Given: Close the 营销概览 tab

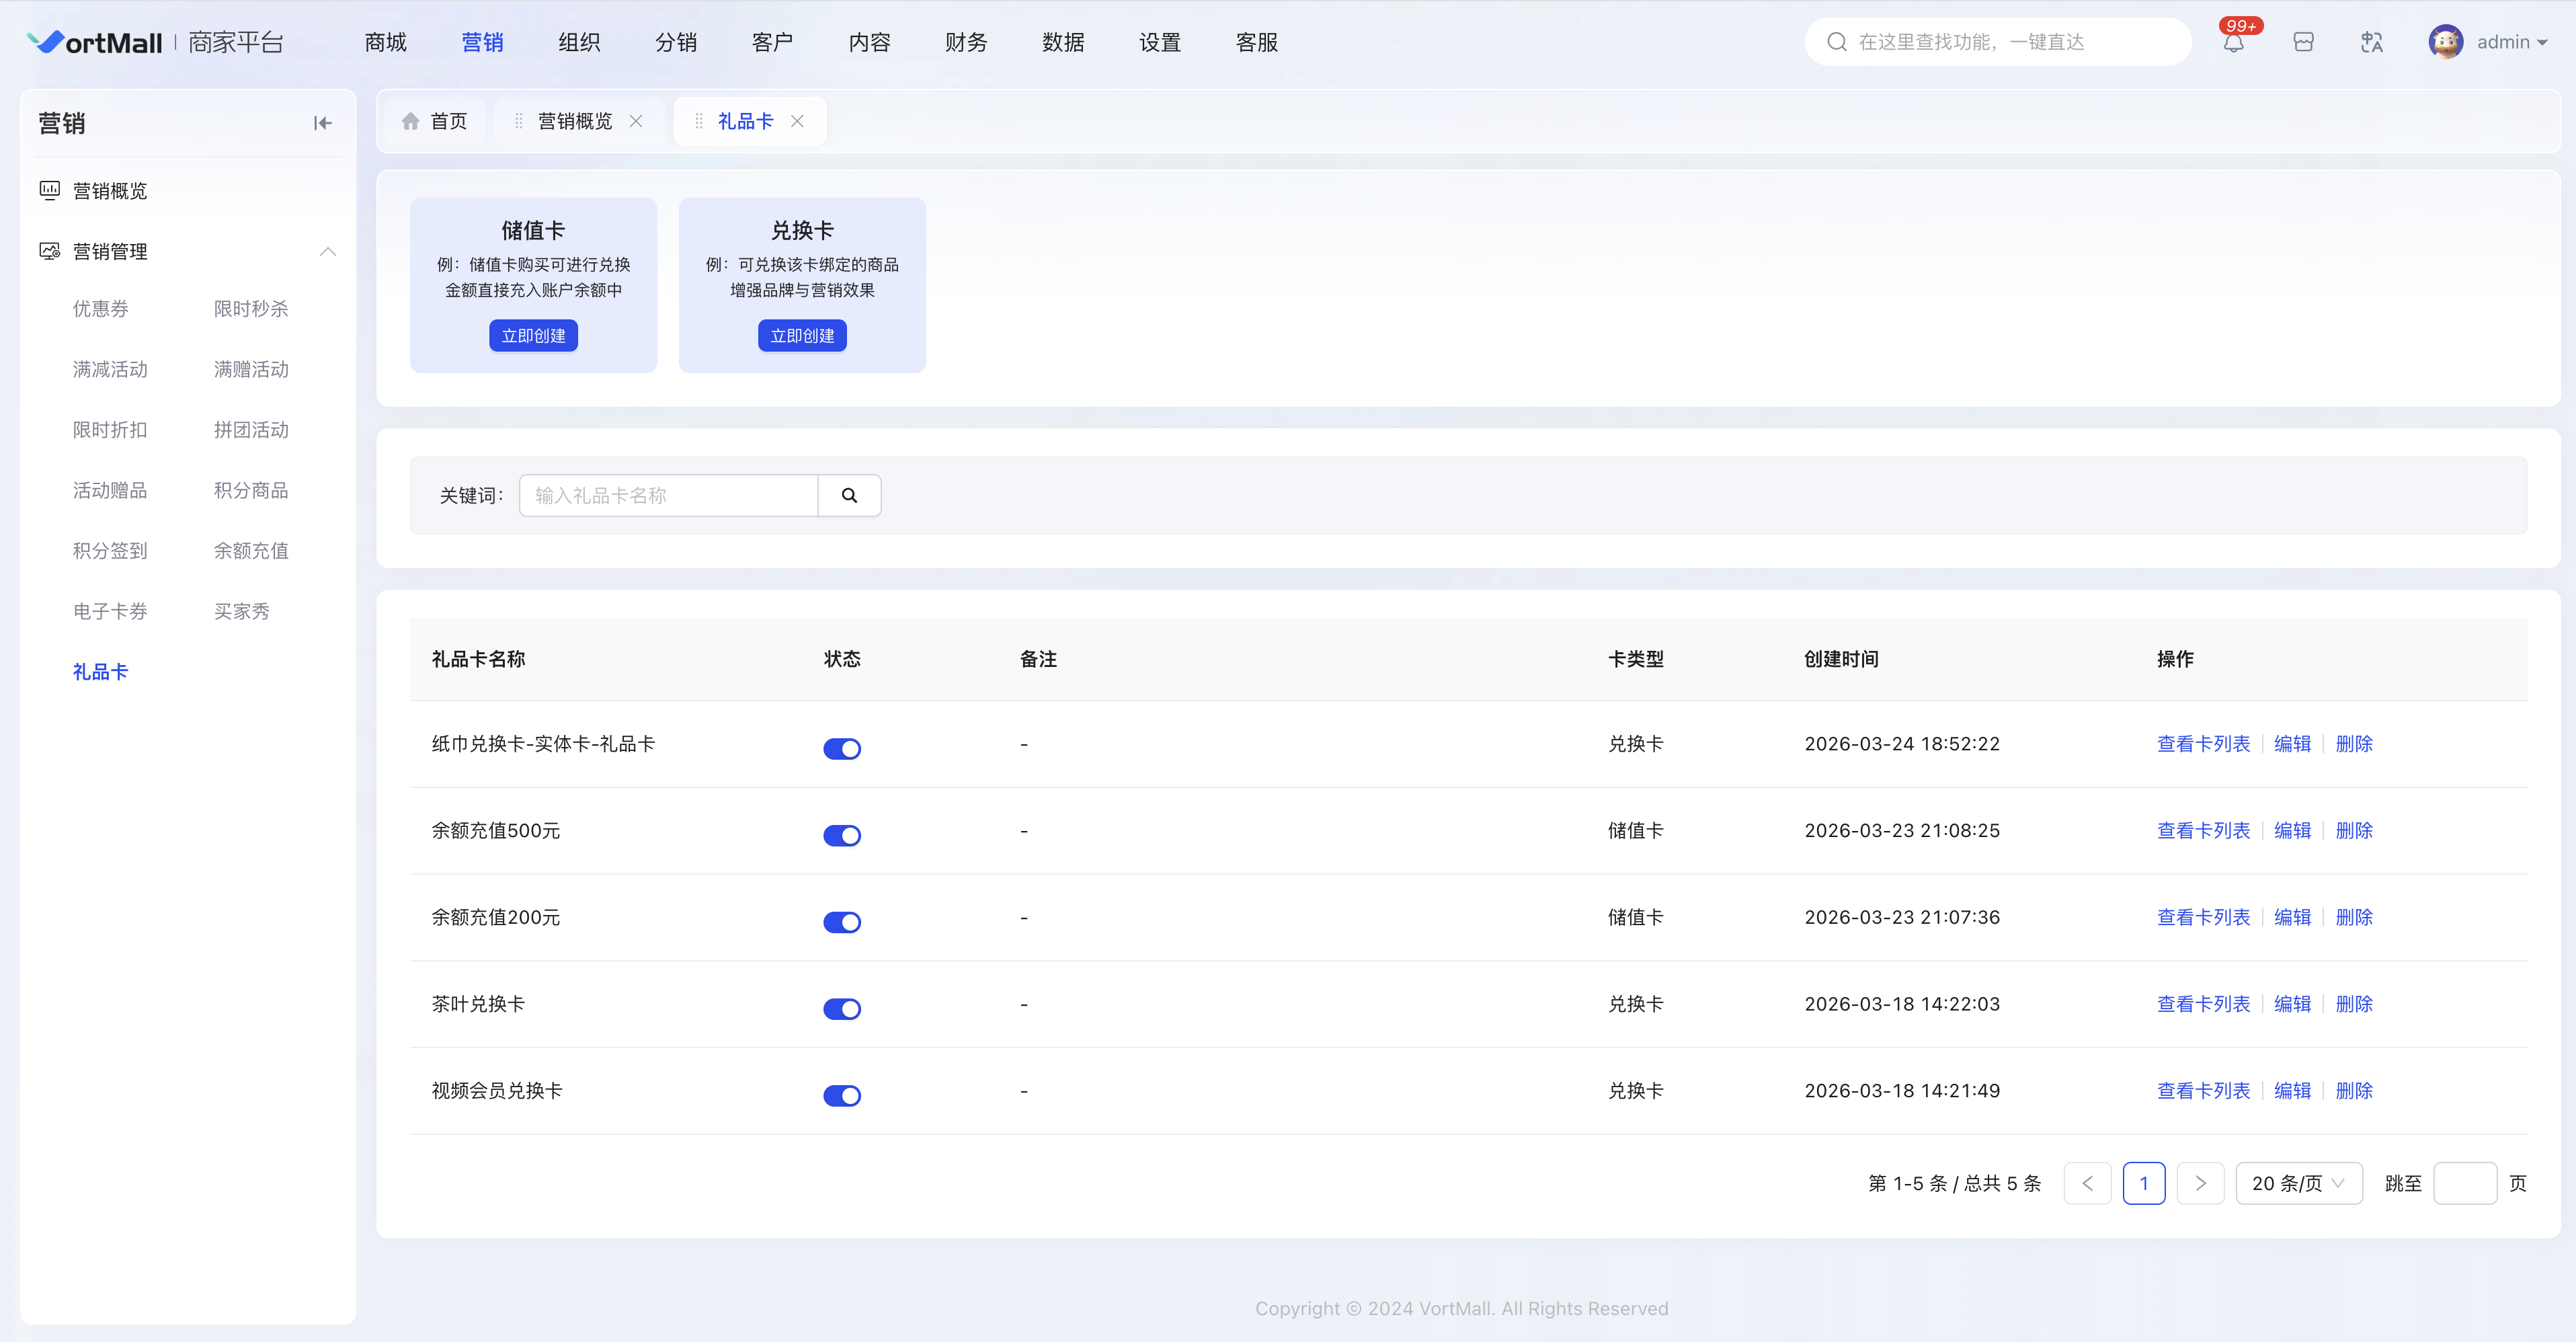Looking at the screenshot, I should pos(636,121).
